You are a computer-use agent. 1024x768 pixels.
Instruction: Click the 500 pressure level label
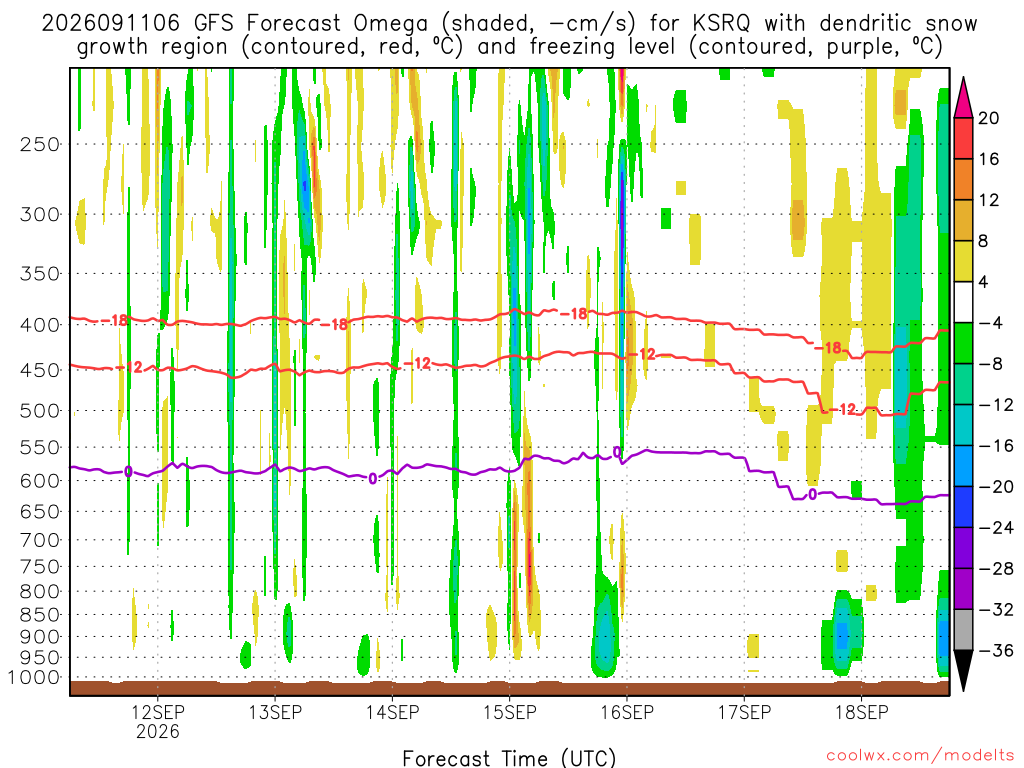pos(40,411)
